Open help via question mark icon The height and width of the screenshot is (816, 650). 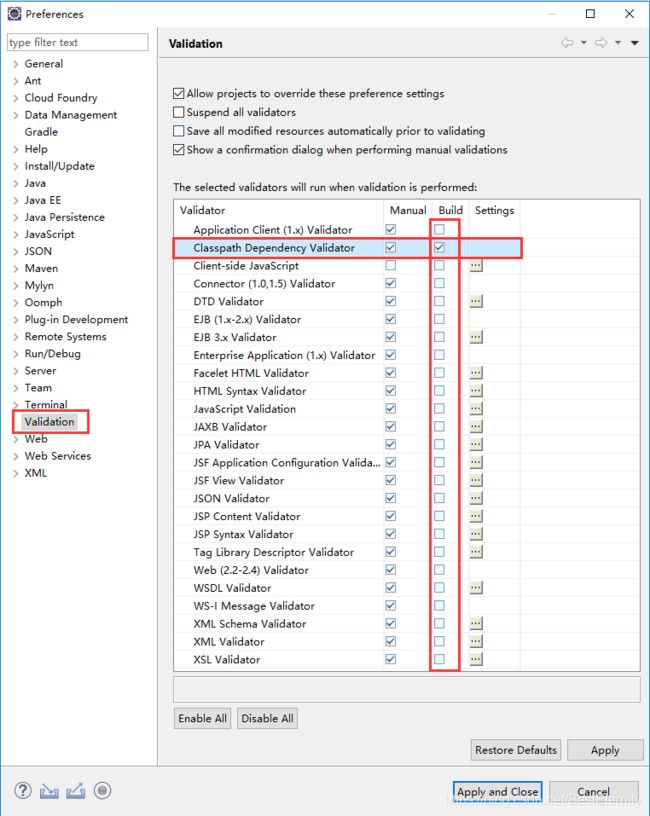[x=22, y=790]
